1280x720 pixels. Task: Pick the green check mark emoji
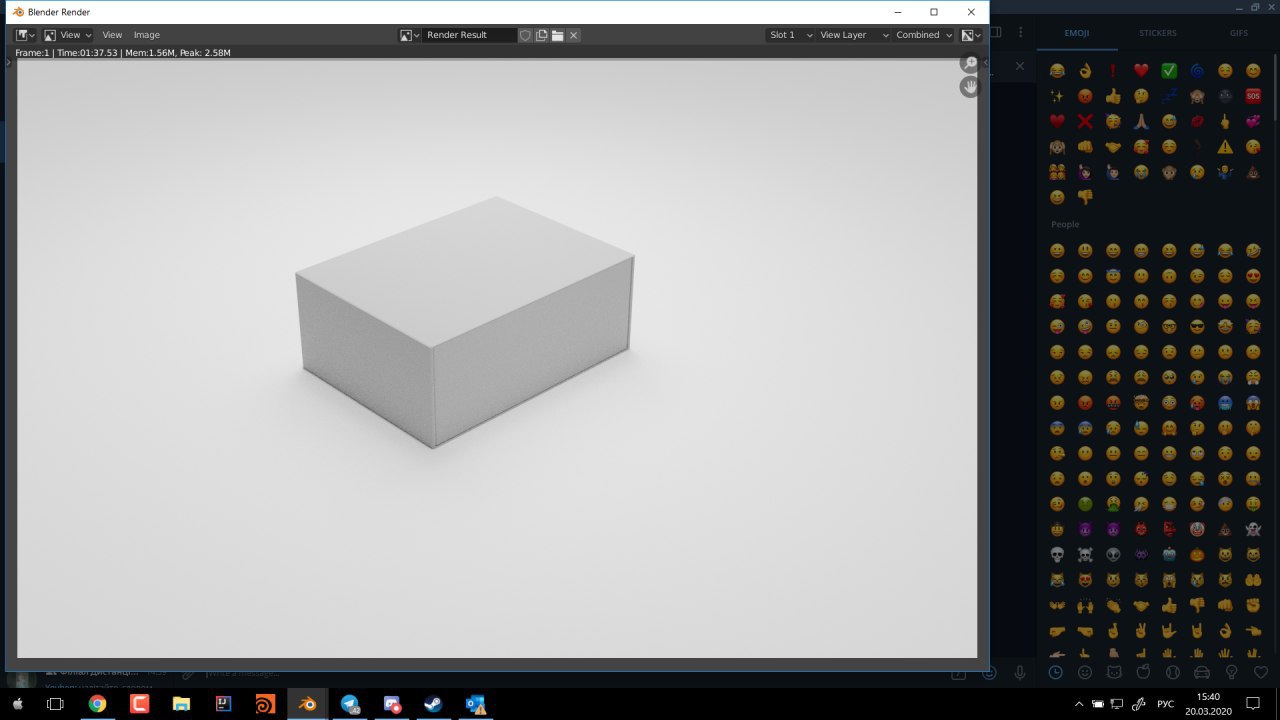[1169, 71]
